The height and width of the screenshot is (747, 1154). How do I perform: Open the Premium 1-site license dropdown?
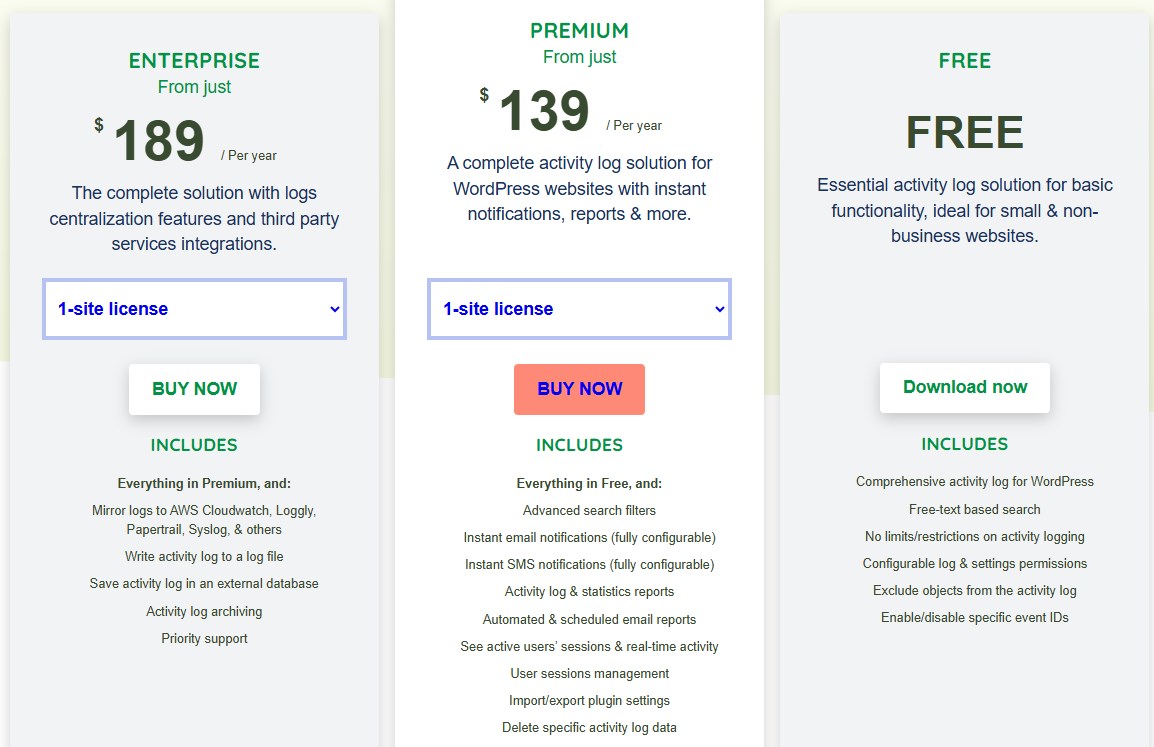point(579,309)
